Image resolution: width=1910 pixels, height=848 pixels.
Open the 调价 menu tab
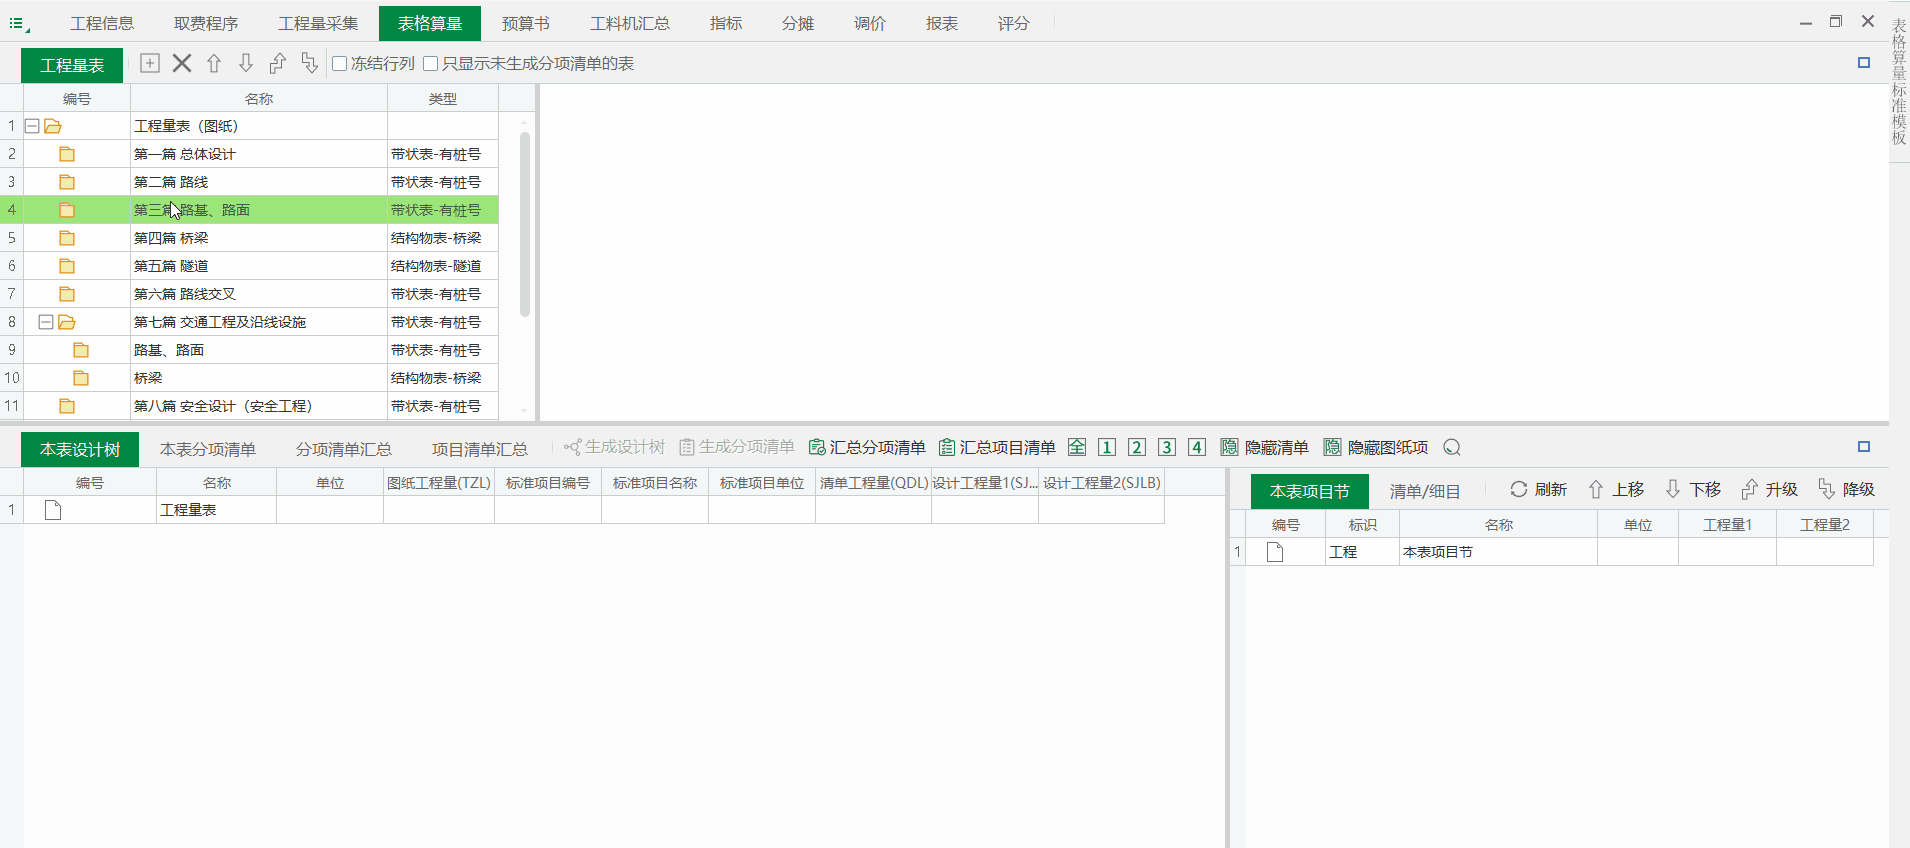(870, 23)
